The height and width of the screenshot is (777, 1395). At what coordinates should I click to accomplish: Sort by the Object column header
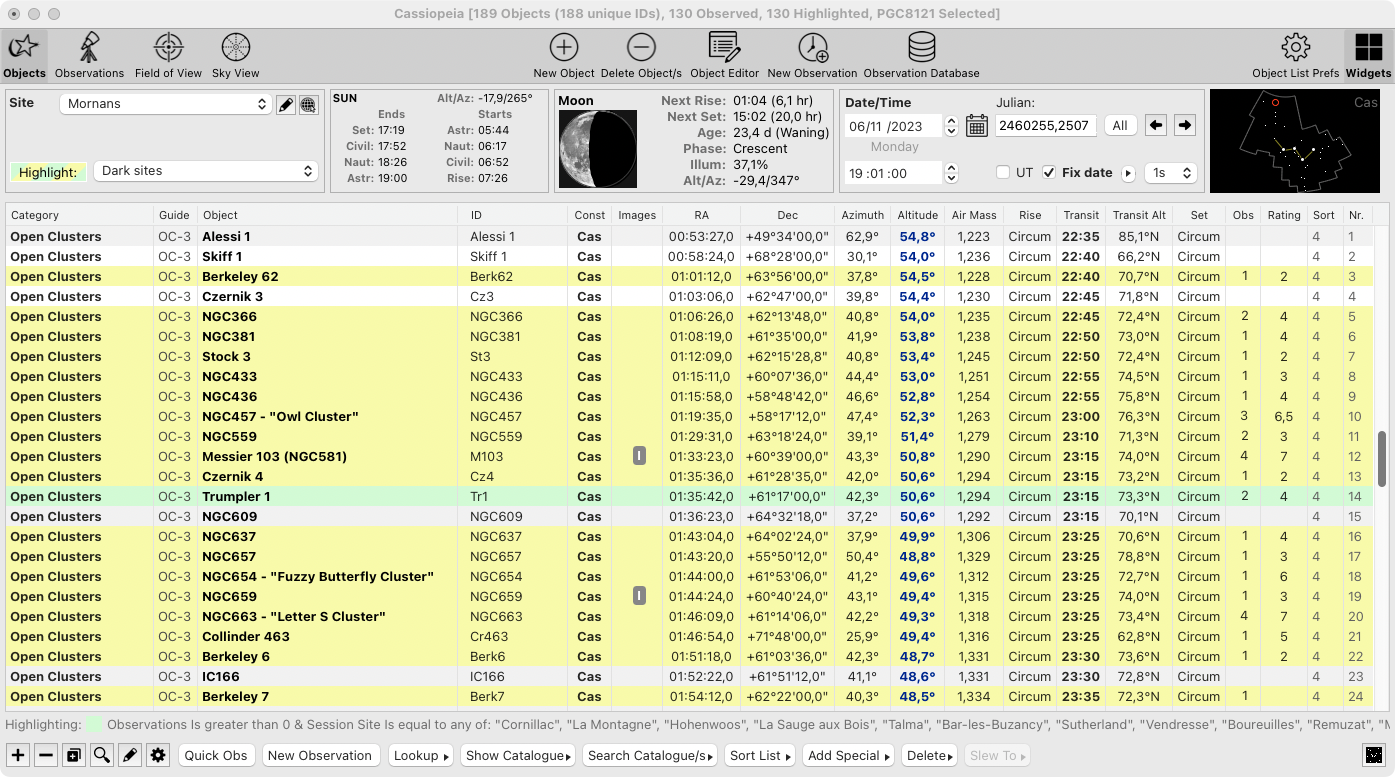327,215
